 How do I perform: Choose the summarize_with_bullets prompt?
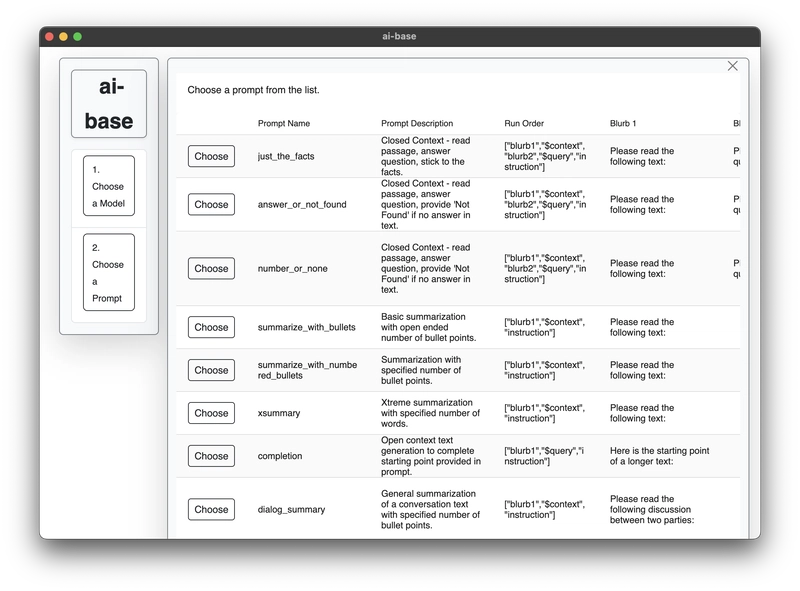[x=211, y=327]
